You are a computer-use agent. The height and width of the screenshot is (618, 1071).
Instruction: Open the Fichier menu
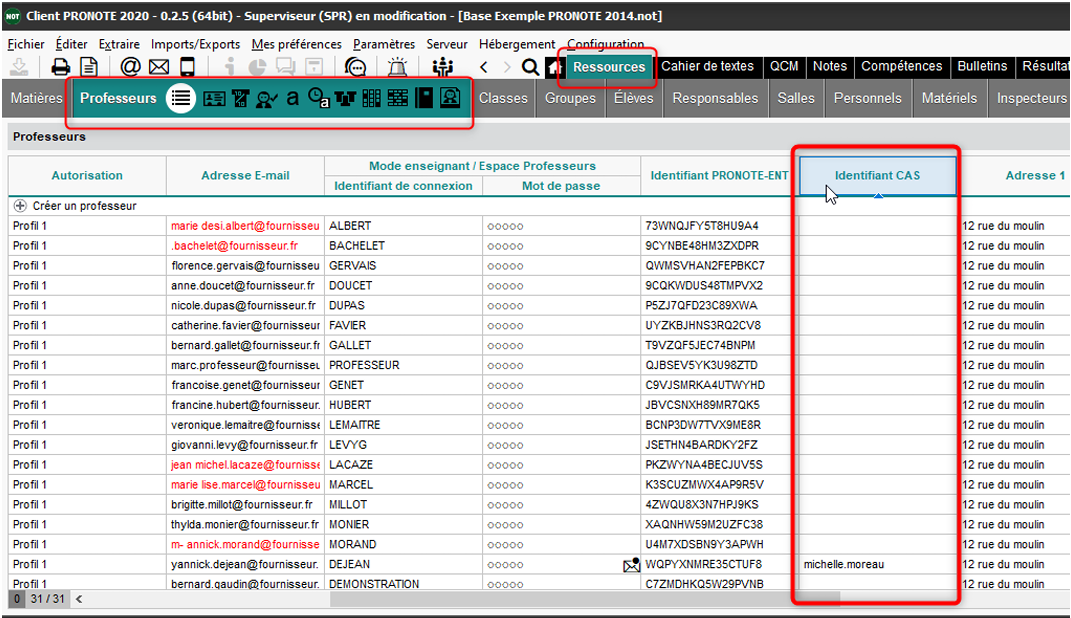pos(26,44)
